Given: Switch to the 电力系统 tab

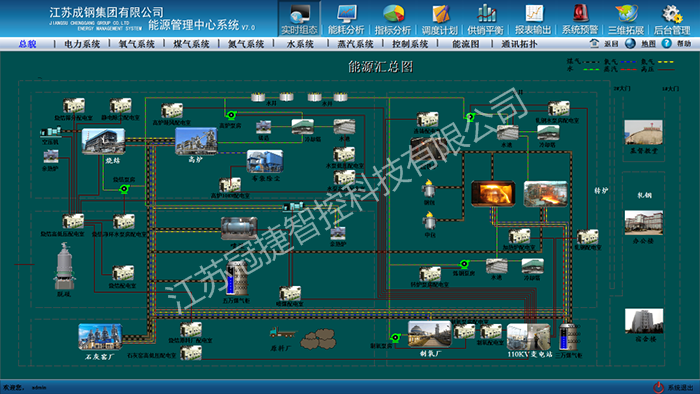Looking at the screenshot, I should click(x=82, y=44).
